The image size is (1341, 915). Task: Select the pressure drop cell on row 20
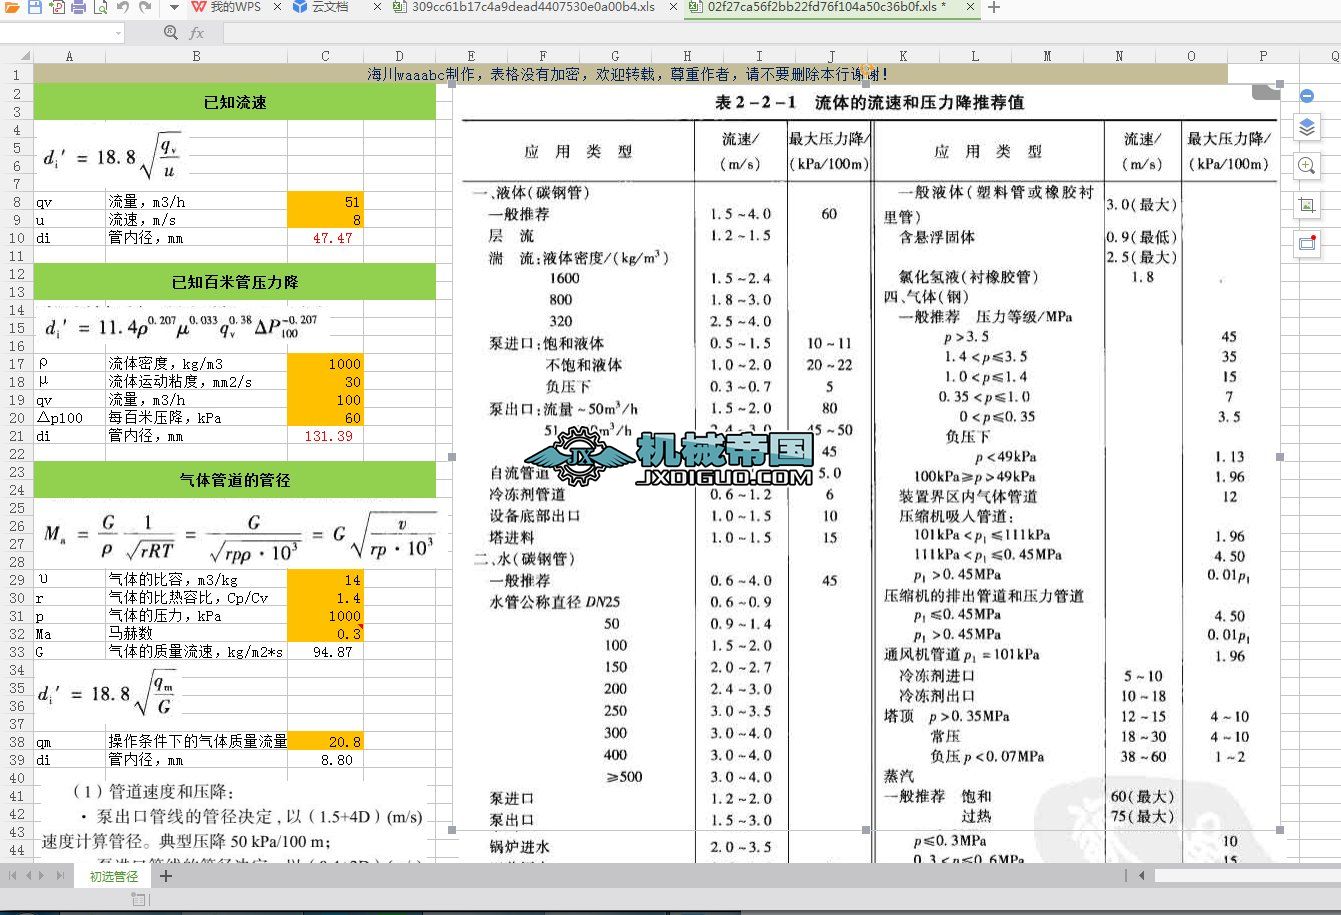(x=325, y=418)
